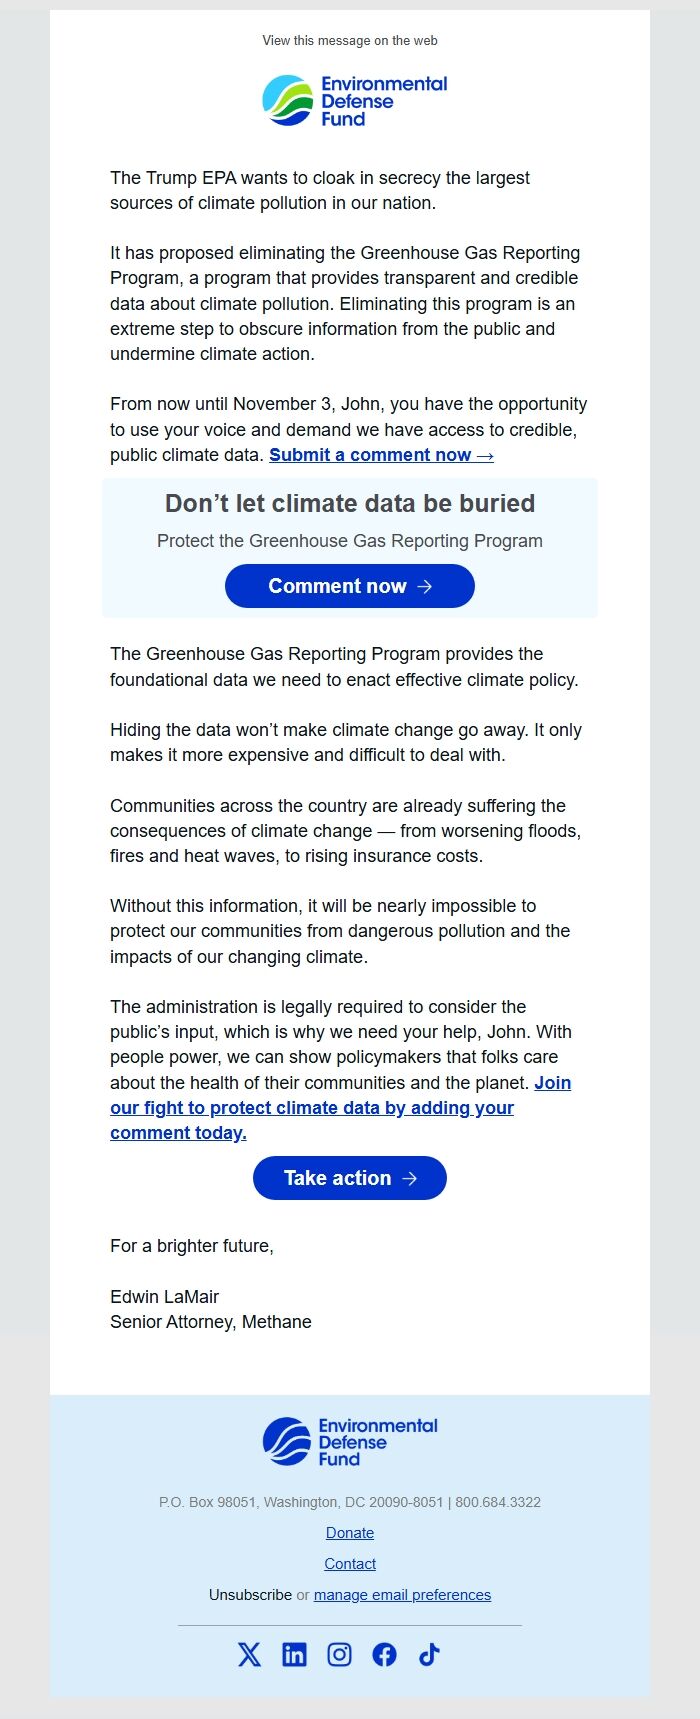This screenshot has width=700, height=1719.
Task: Select the phone number 800.684.3322
Action: (x=497, y=1501)
